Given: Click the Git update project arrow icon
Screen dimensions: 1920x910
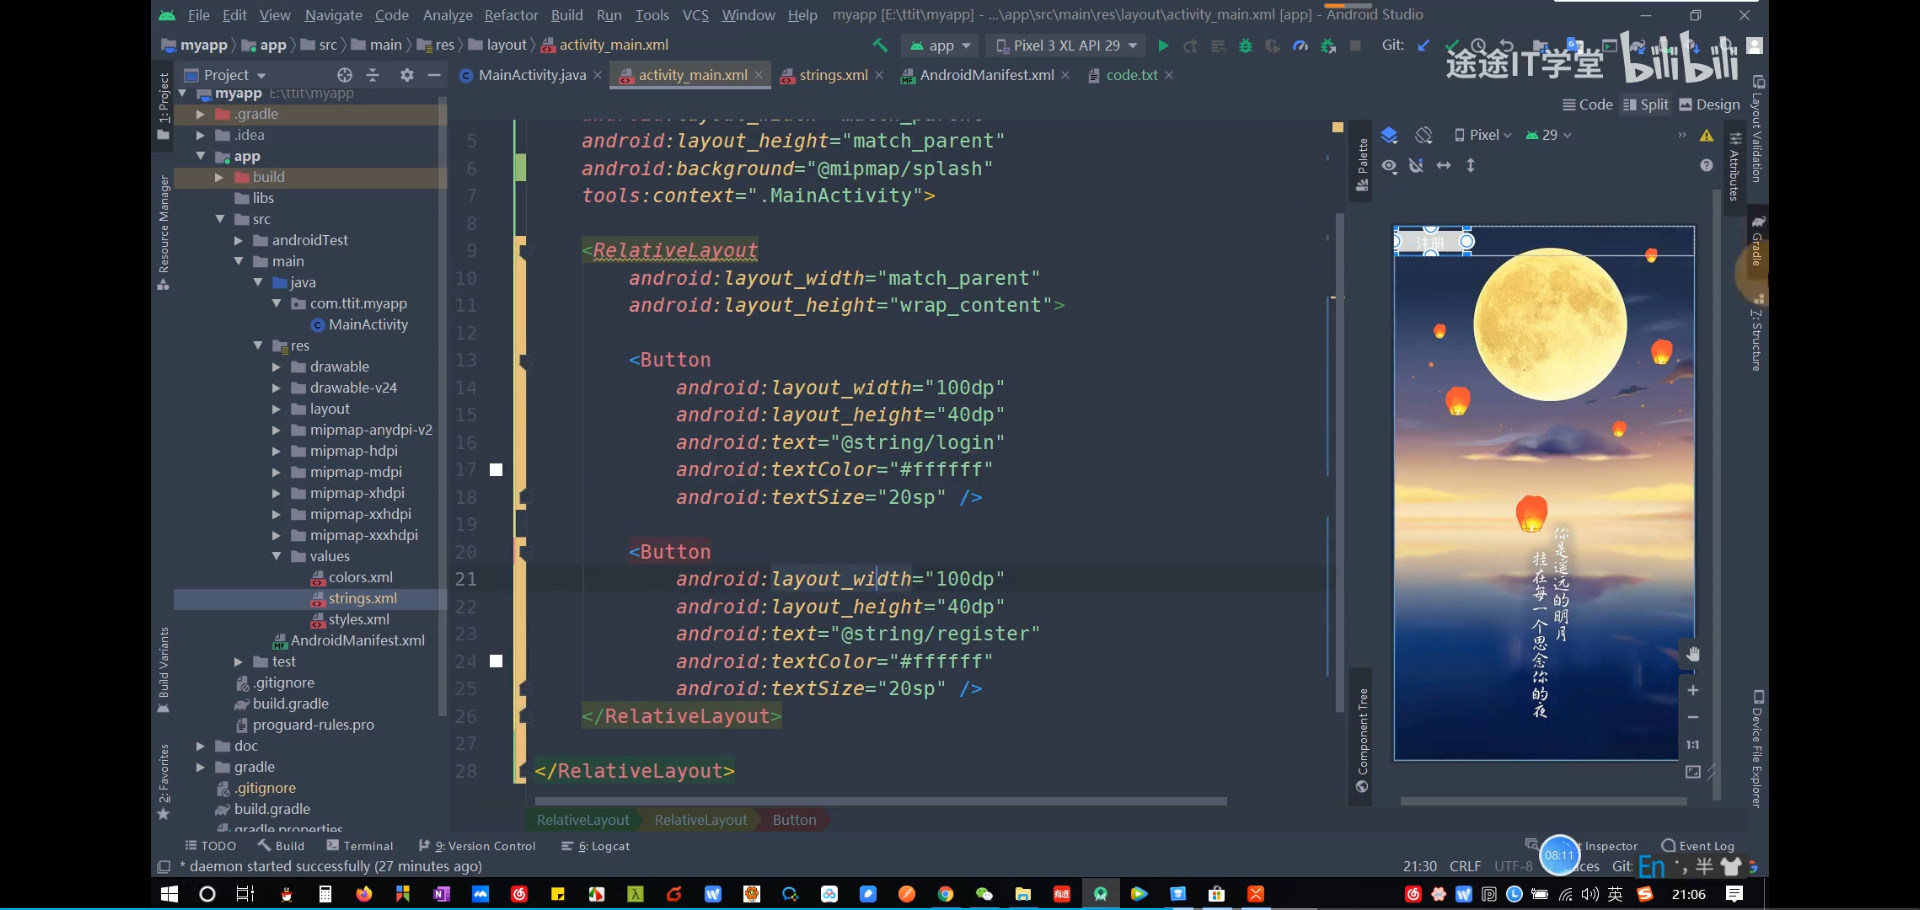Looking at the screenshot, I should click(x=1423, y=46).
